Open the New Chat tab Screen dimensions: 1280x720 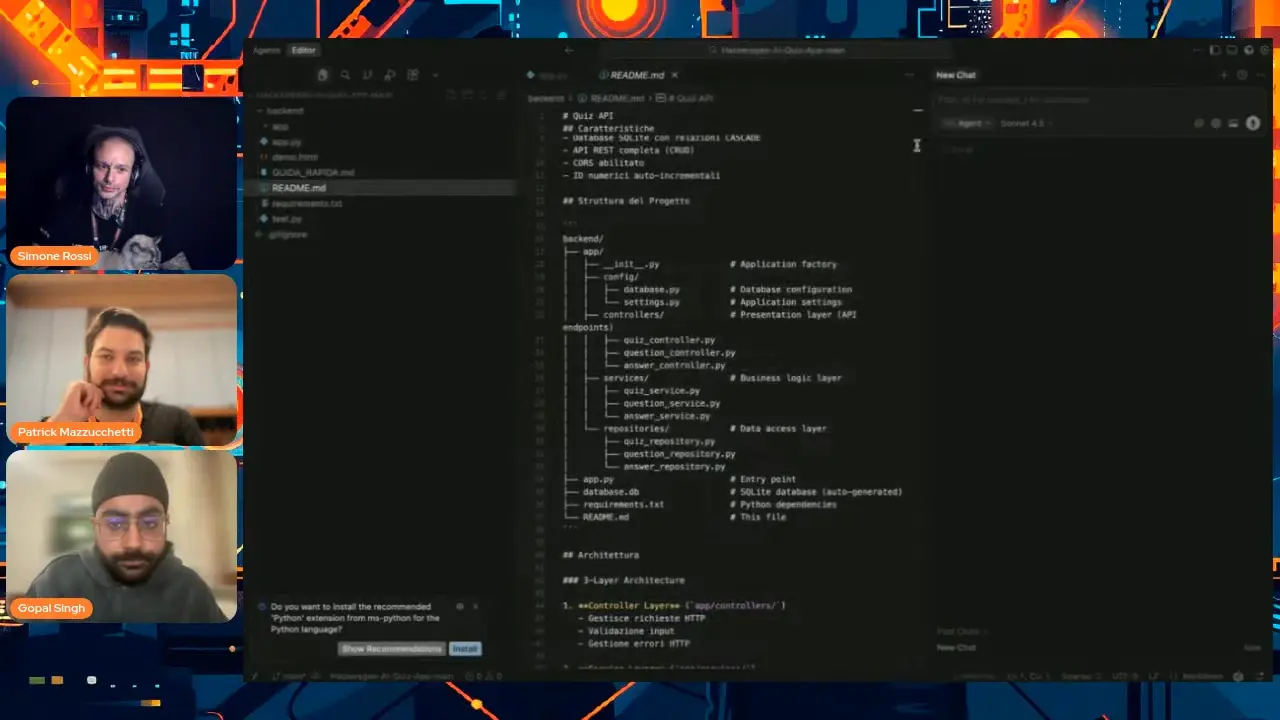tap(956, 75)
